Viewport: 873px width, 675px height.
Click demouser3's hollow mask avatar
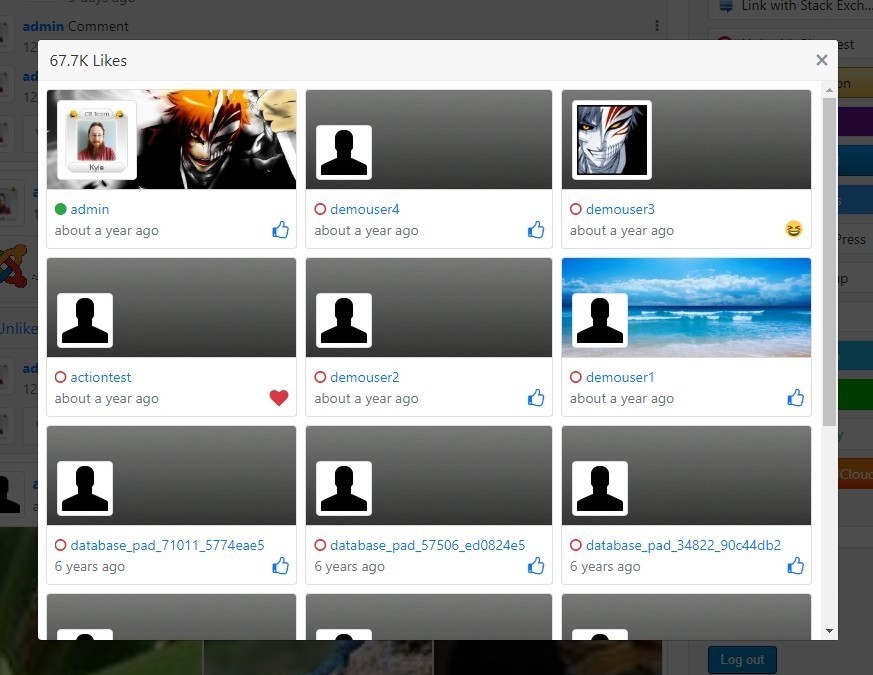[x=612, y=140]
